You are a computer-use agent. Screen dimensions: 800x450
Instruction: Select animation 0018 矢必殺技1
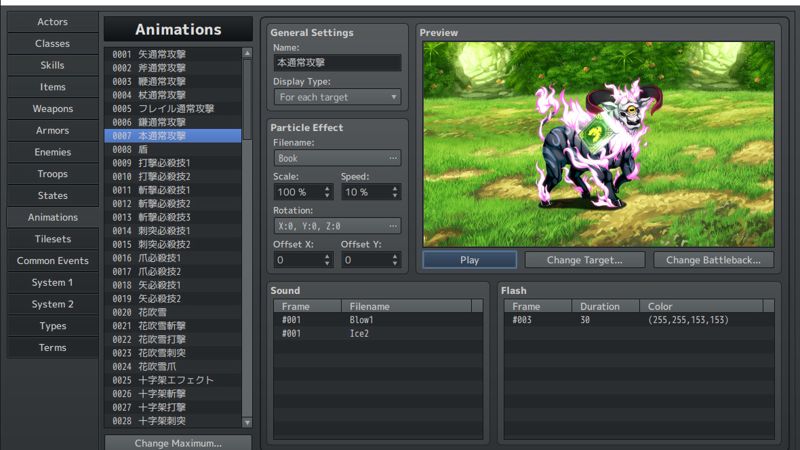[x=173, y=285]
